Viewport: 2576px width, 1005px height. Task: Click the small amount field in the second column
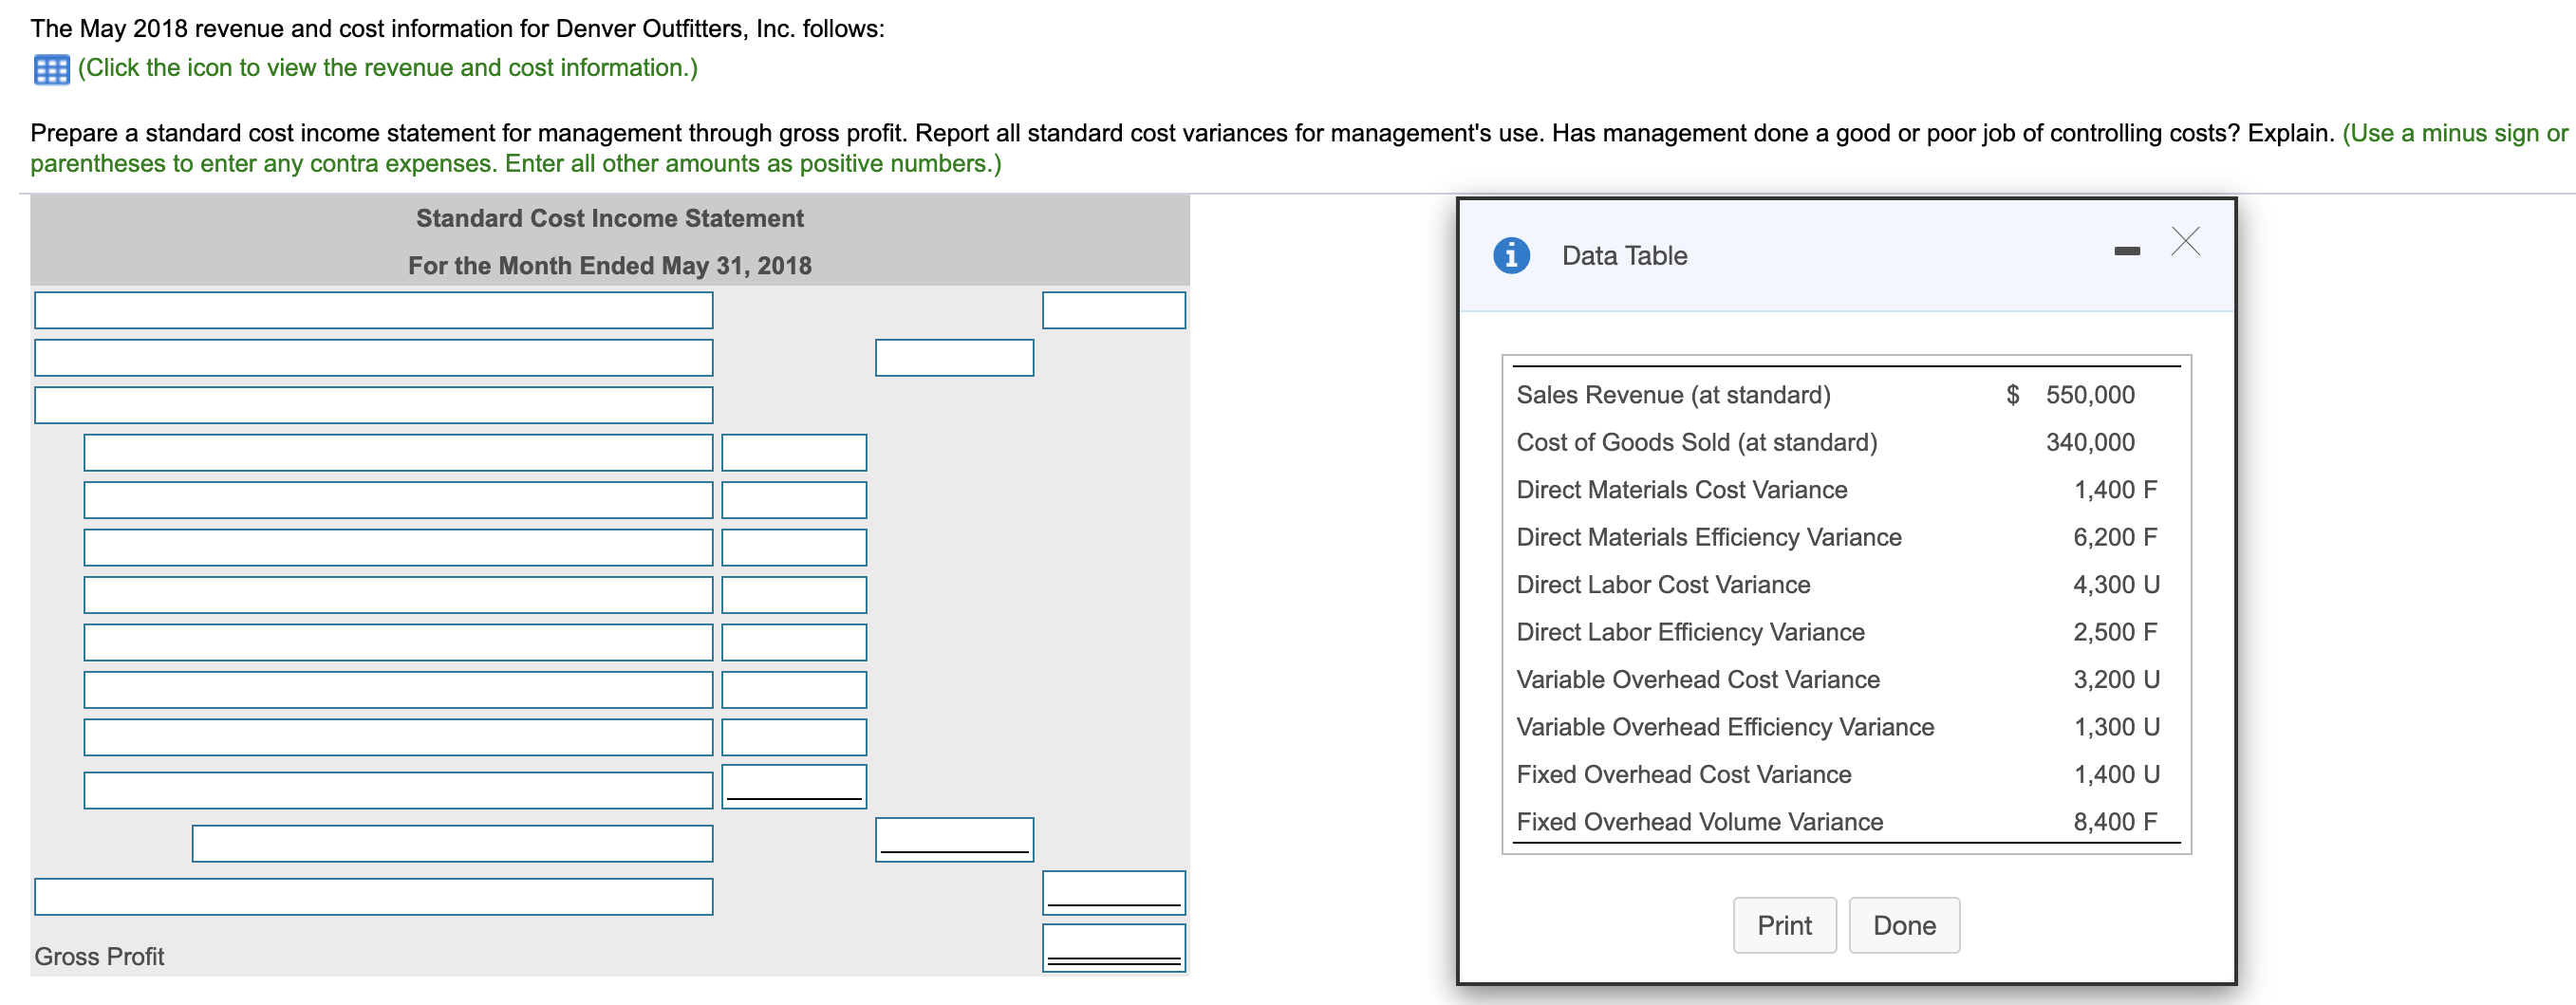point(955,357)
